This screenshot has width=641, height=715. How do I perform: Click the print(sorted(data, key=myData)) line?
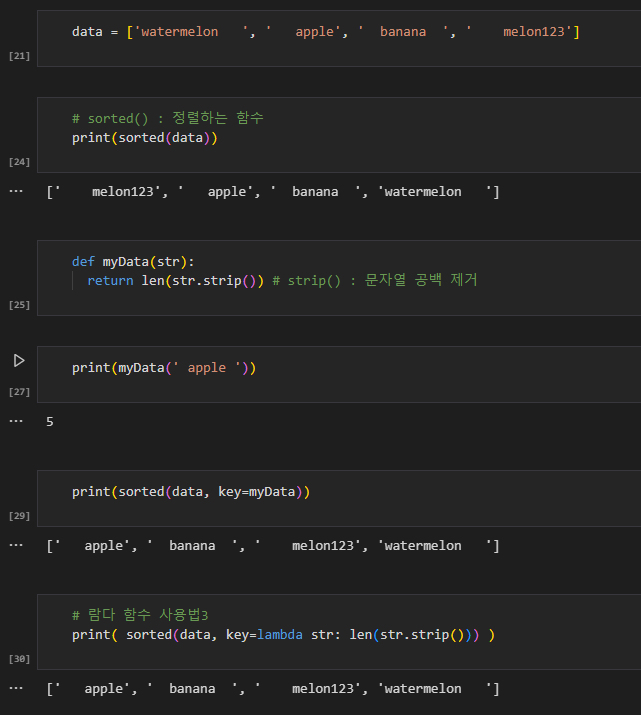(x=191, y=492)
